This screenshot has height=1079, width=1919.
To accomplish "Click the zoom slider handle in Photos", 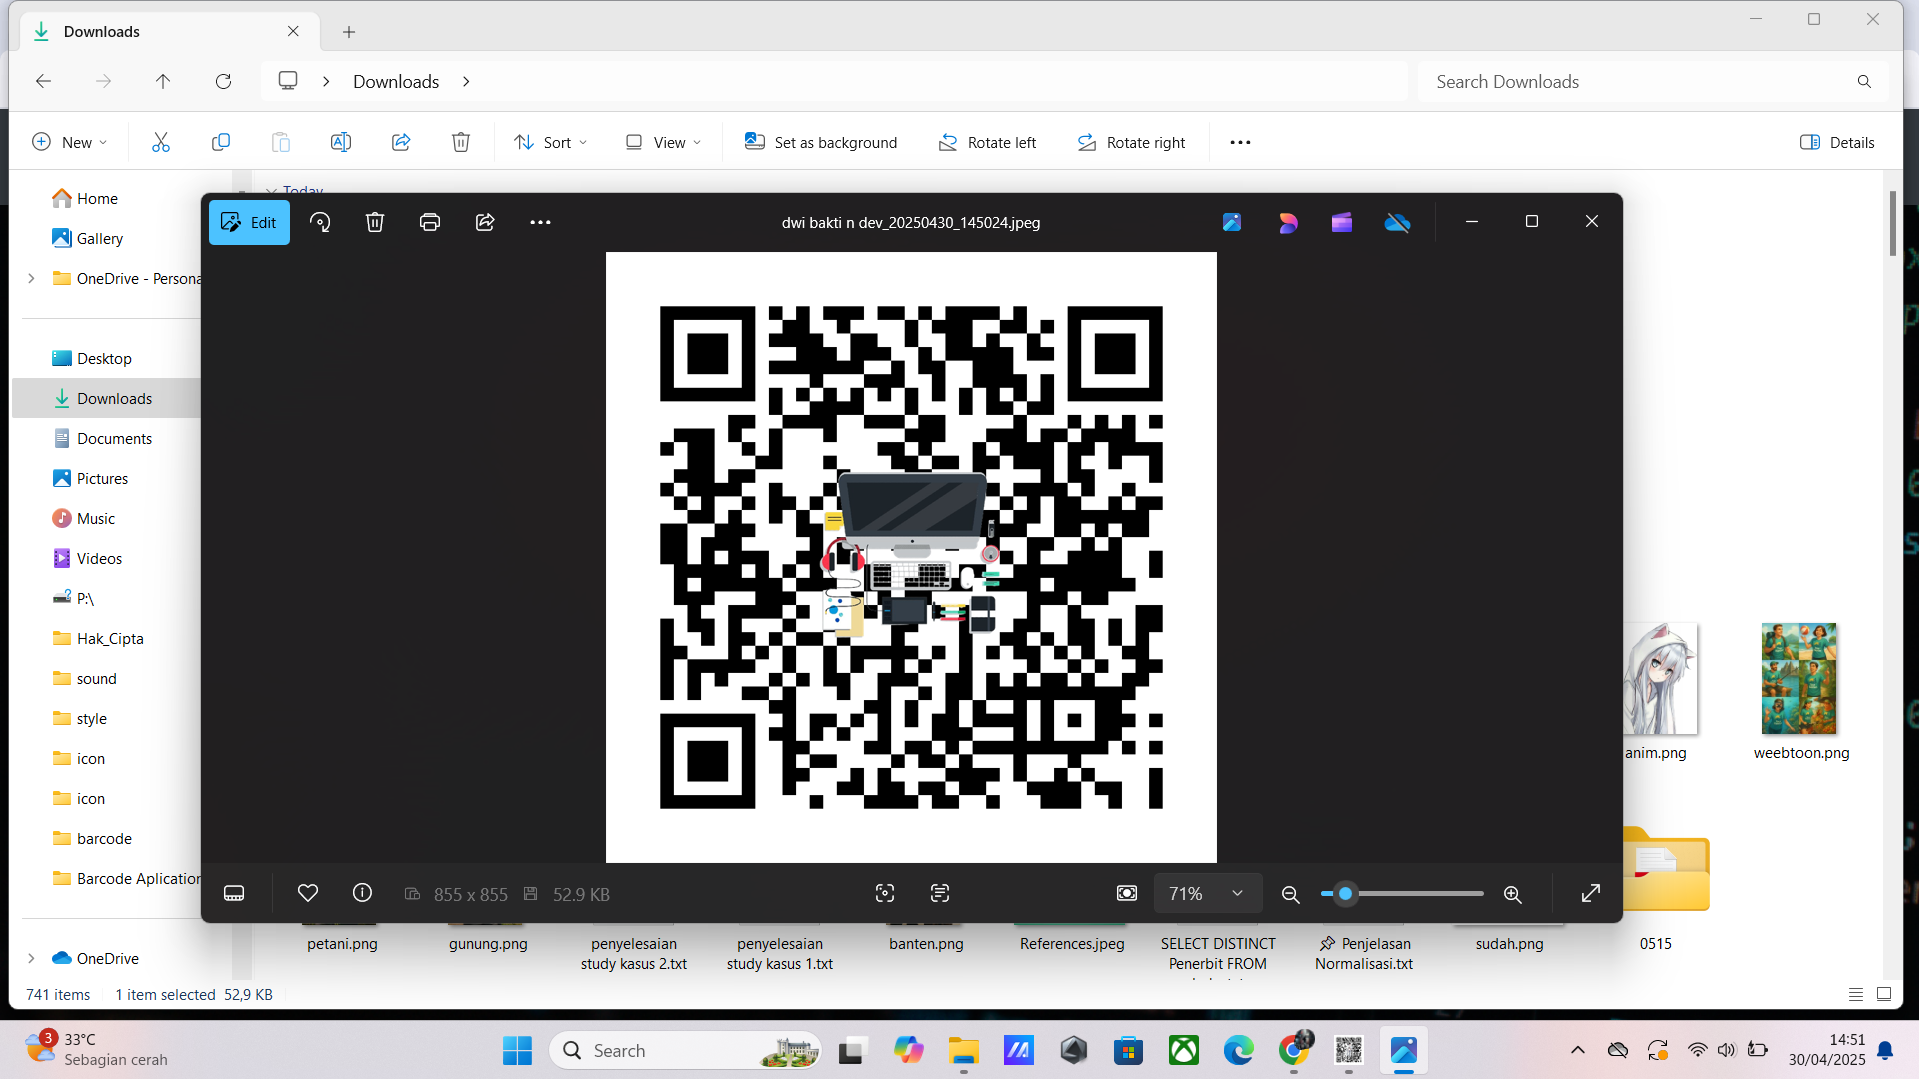I will click(x=1346, y=893).
